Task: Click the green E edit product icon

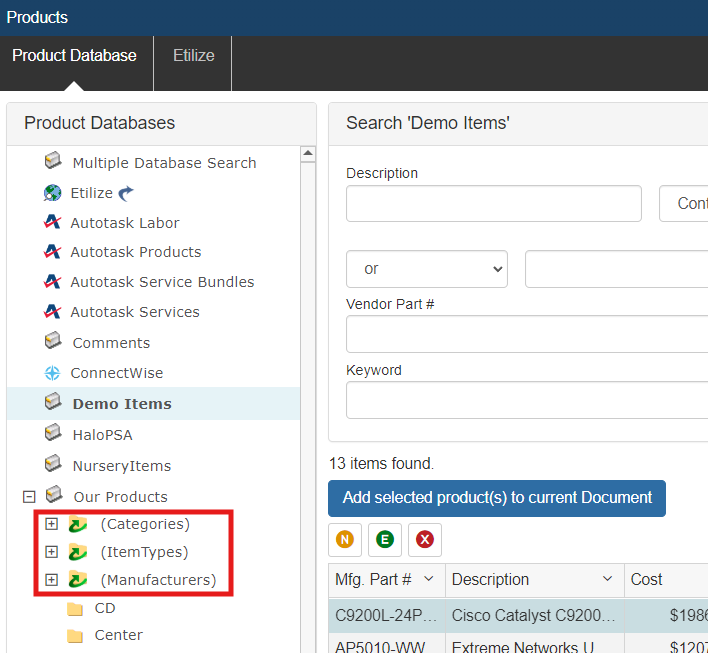Action: 385,540
